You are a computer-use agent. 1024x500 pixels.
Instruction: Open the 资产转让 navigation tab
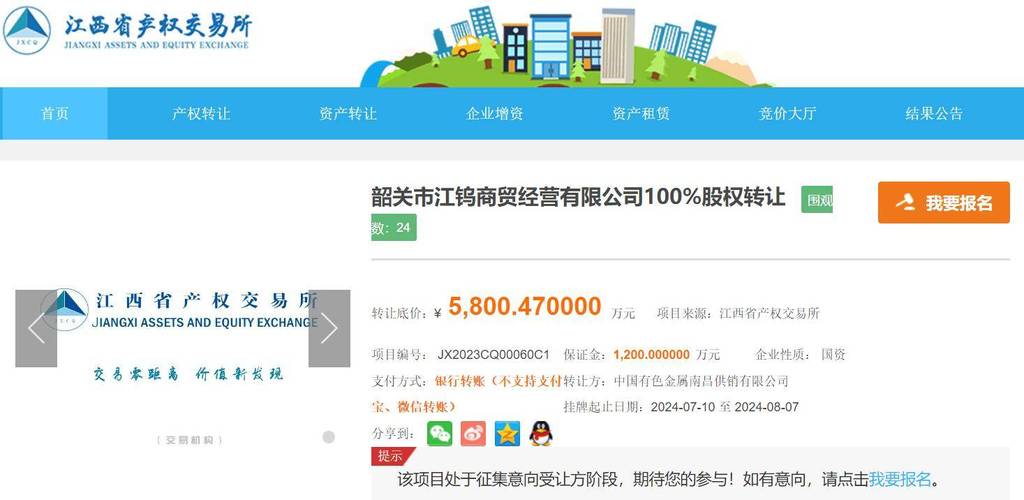(x=348, y=114)
